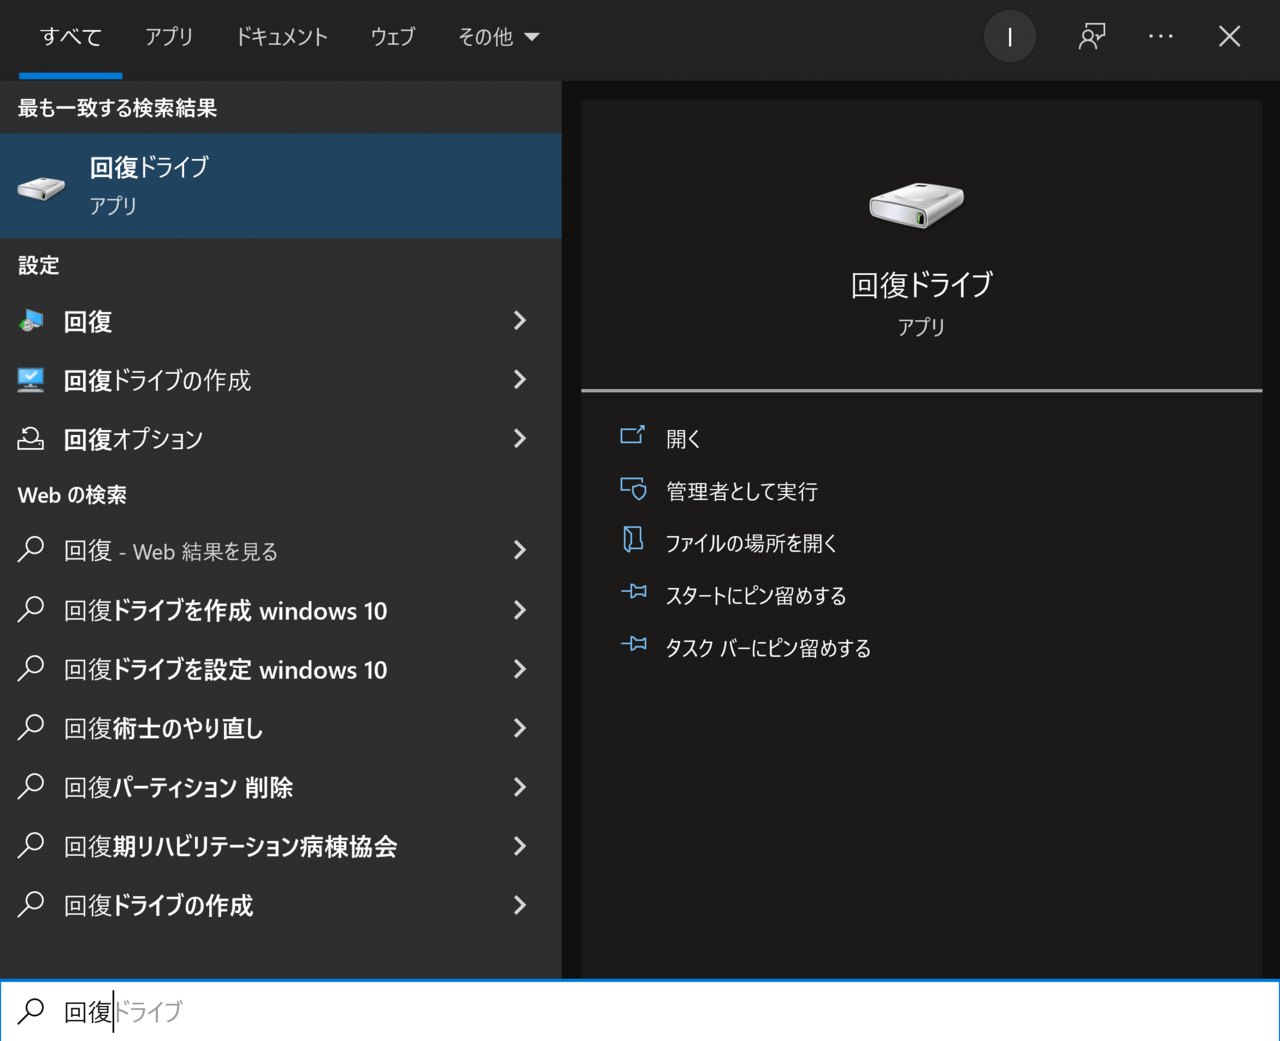Click pin icon for スタートにピン留めする
1280x1041 pixels.
[633, 592]
